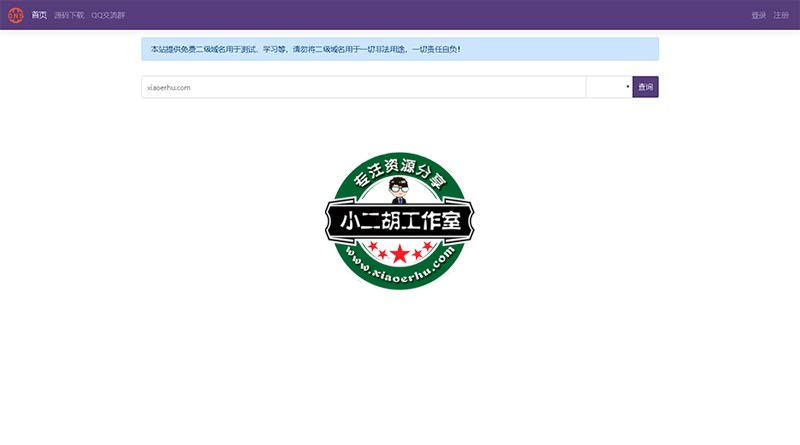Click the rightmost small red star
Screen dimensions: 800x445
[x=429, y=246]
